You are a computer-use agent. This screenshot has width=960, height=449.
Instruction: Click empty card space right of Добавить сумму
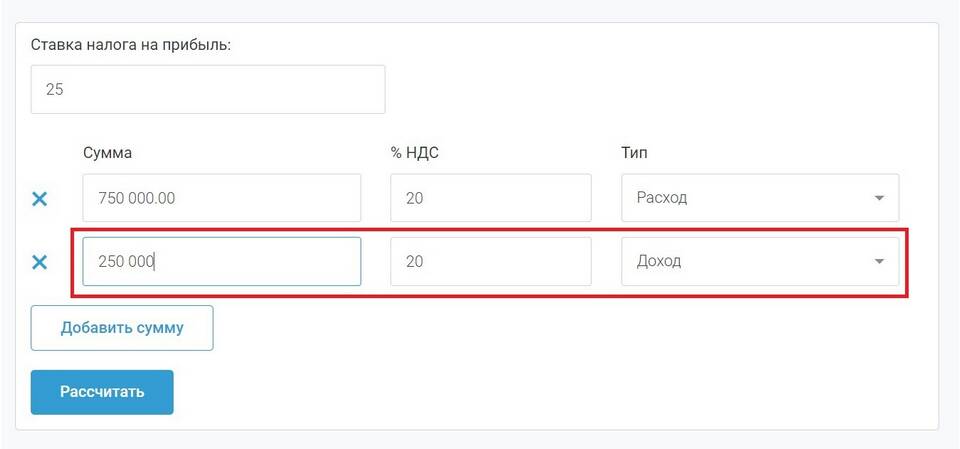pyautogui.click(x=551, y=328)
